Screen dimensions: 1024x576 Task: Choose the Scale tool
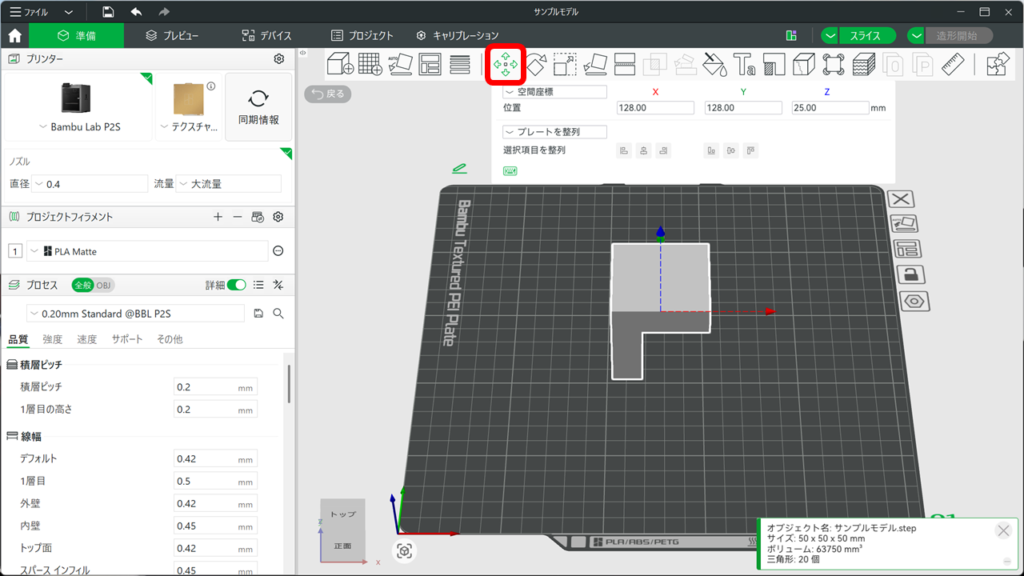(565, 65)
